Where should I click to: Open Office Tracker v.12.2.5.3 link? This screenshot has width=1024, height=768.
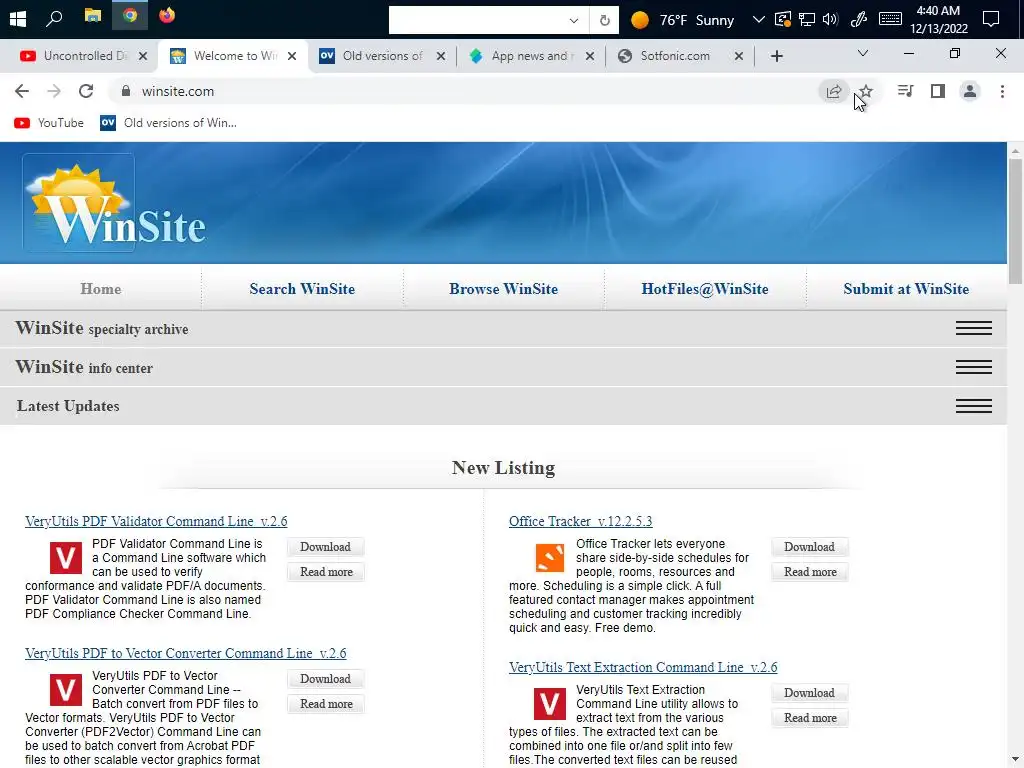581,521
